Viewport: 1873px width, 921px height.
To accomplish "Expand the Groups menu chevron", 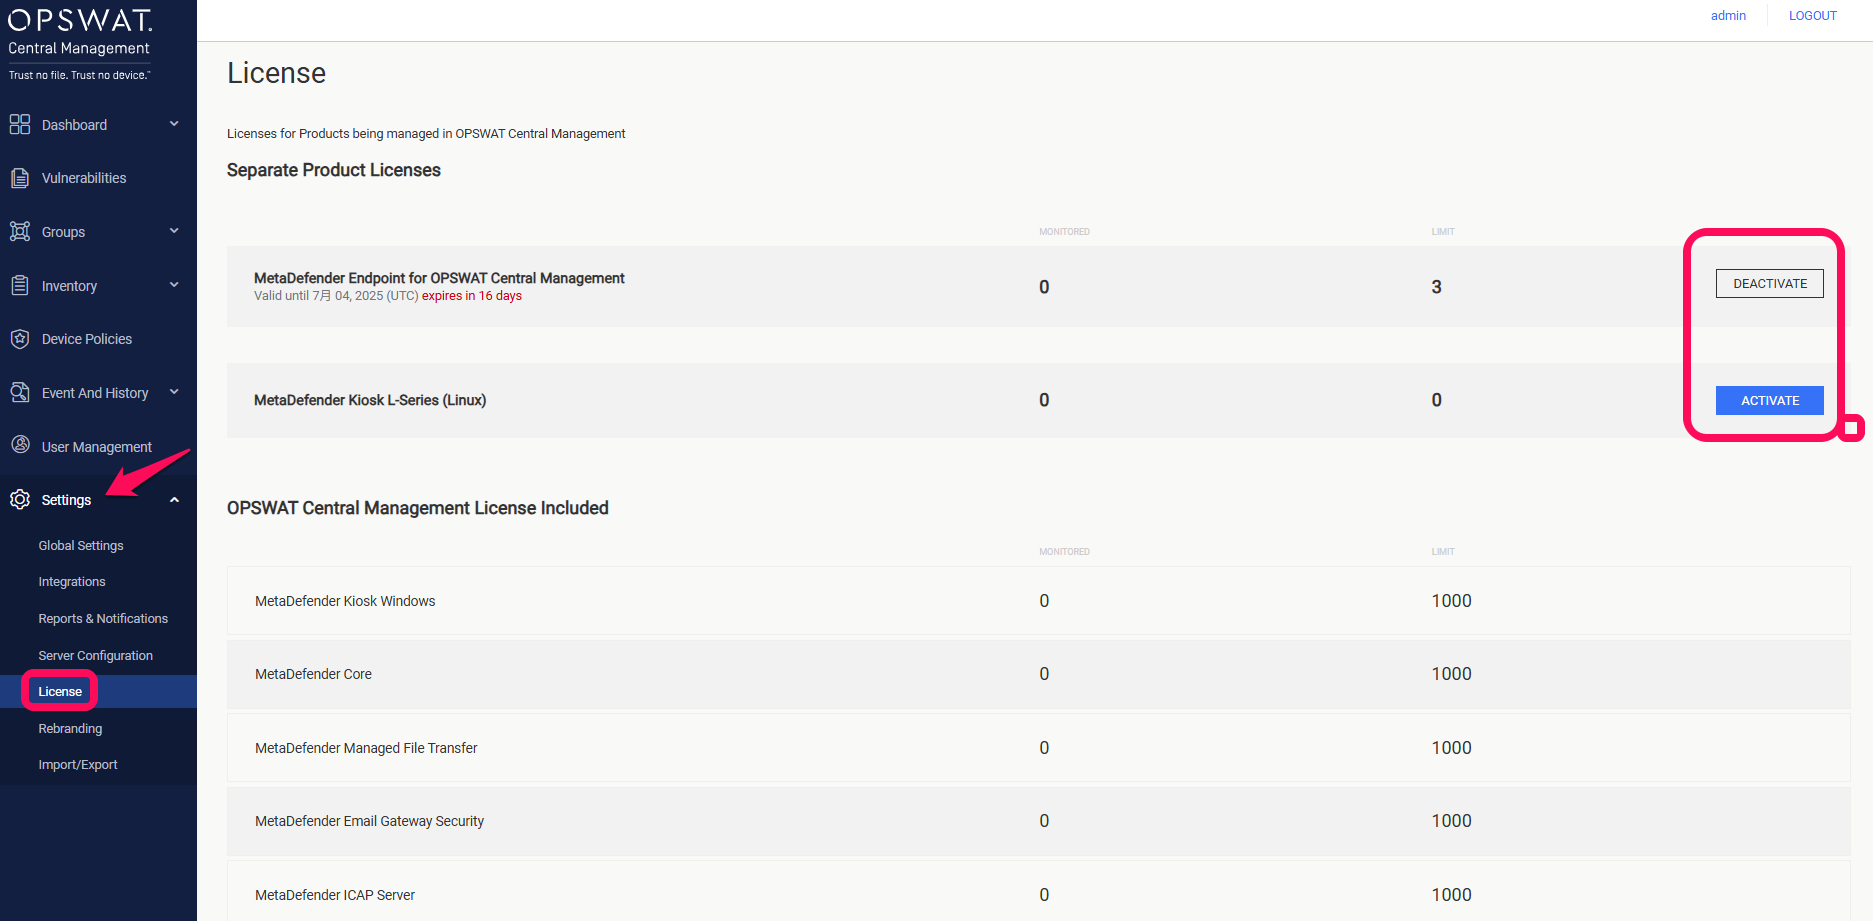I will (174, 231).
